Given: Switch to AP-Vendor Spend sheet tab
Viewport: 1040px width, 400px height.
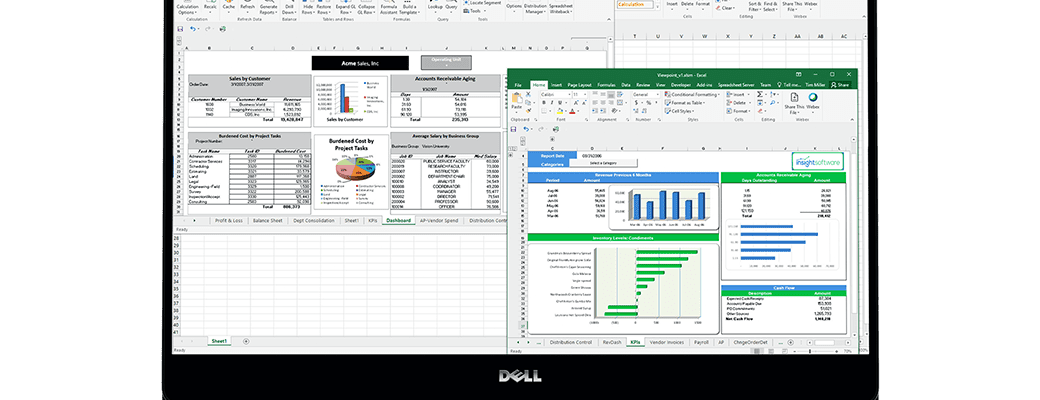Looking at the screenshot, I should [x=439, y=220].
